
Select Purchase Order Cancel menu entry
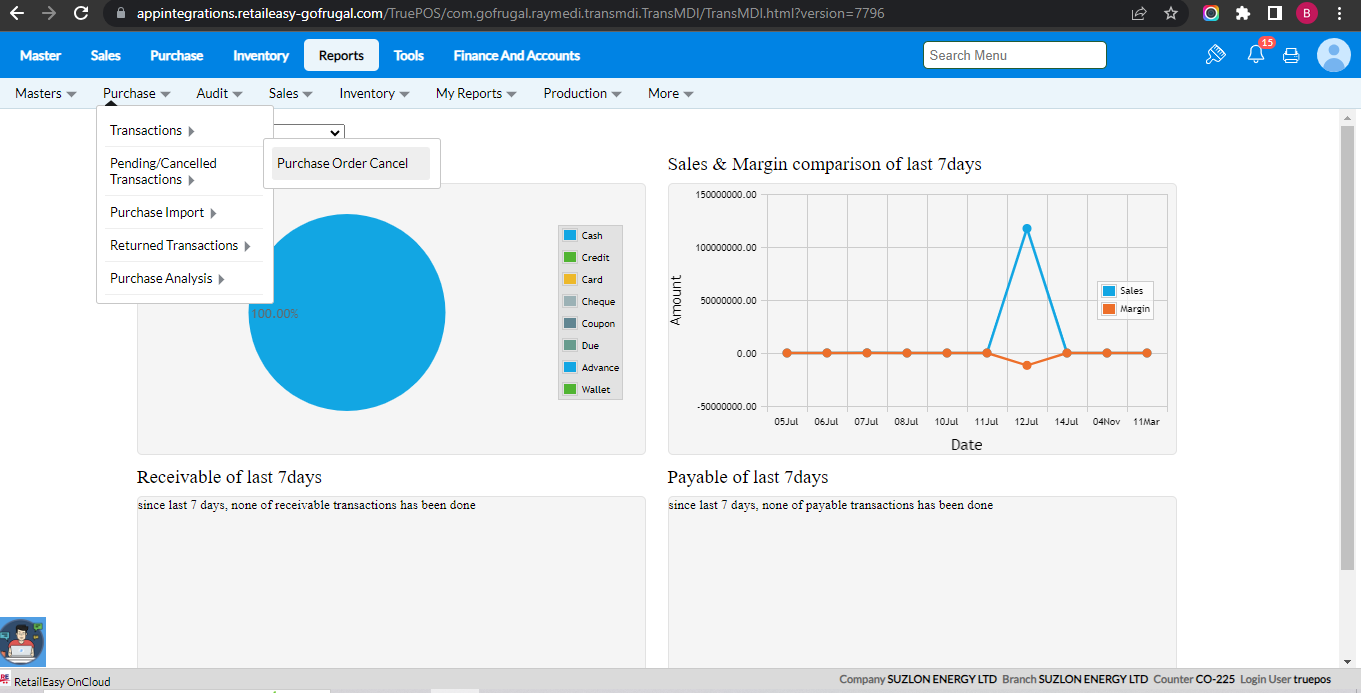click(x=343, y=164)
